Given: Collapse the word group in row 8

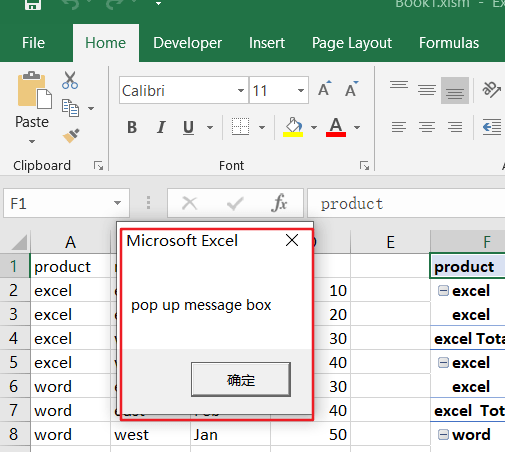Looking at the screenshot, I should 443,435.
